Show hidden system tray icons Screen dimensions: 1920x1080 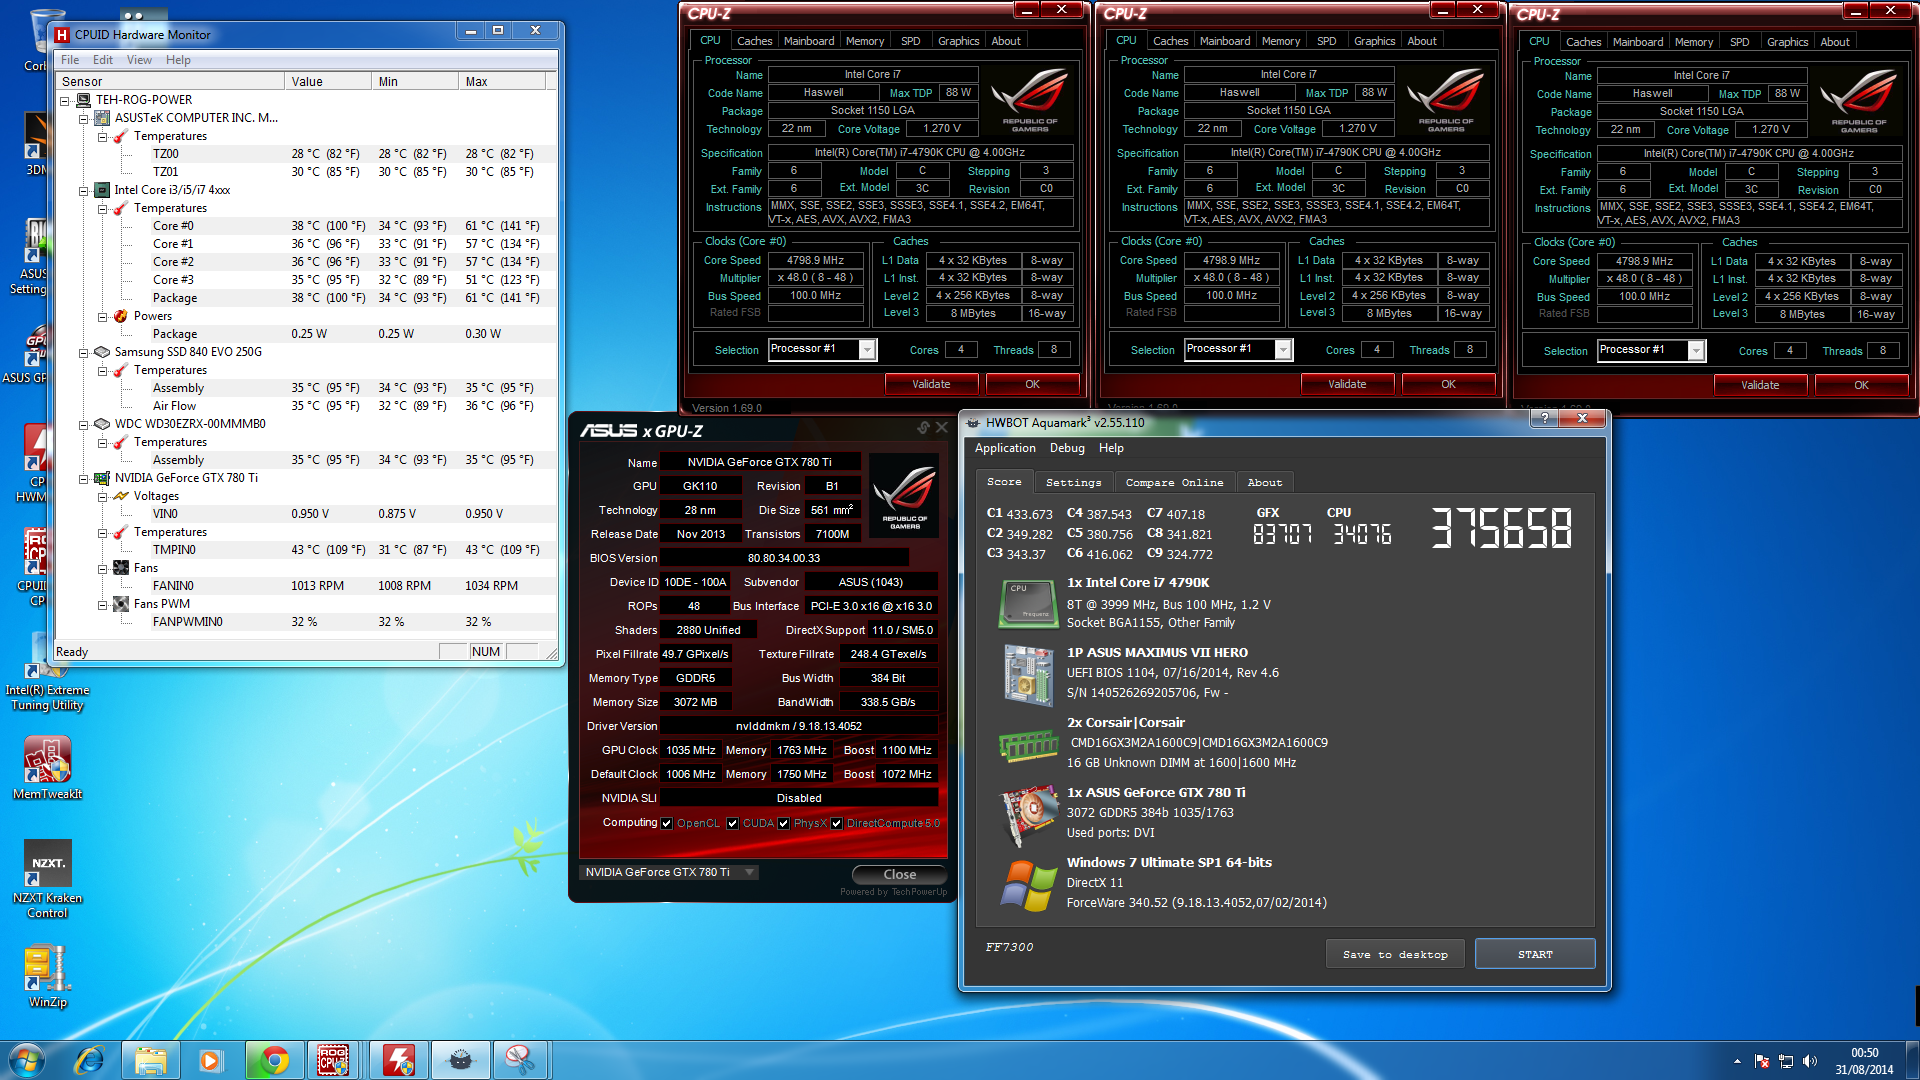point(1737,1061)
